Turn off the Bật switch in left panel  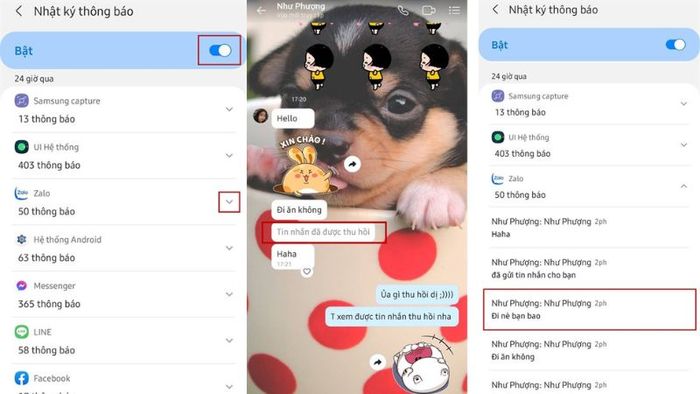click(220, 50)
